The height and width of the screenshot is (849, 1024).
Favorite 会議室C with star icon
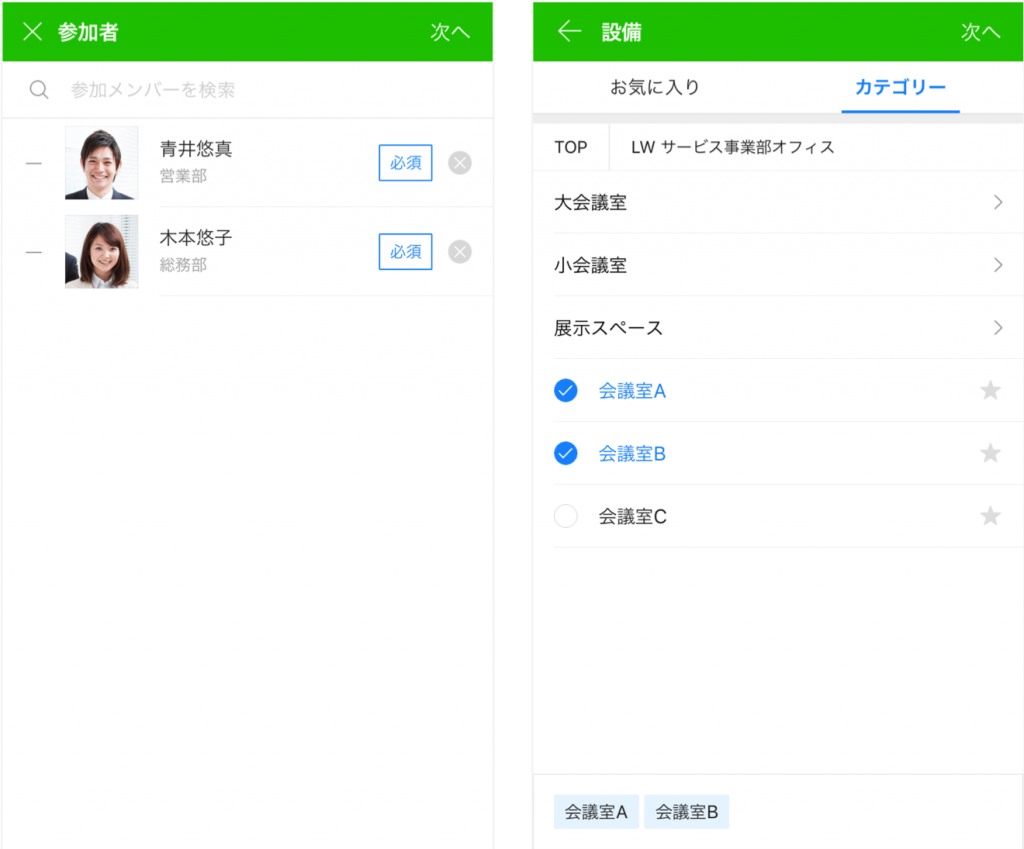pyautogui.click(x=990, y=517)
